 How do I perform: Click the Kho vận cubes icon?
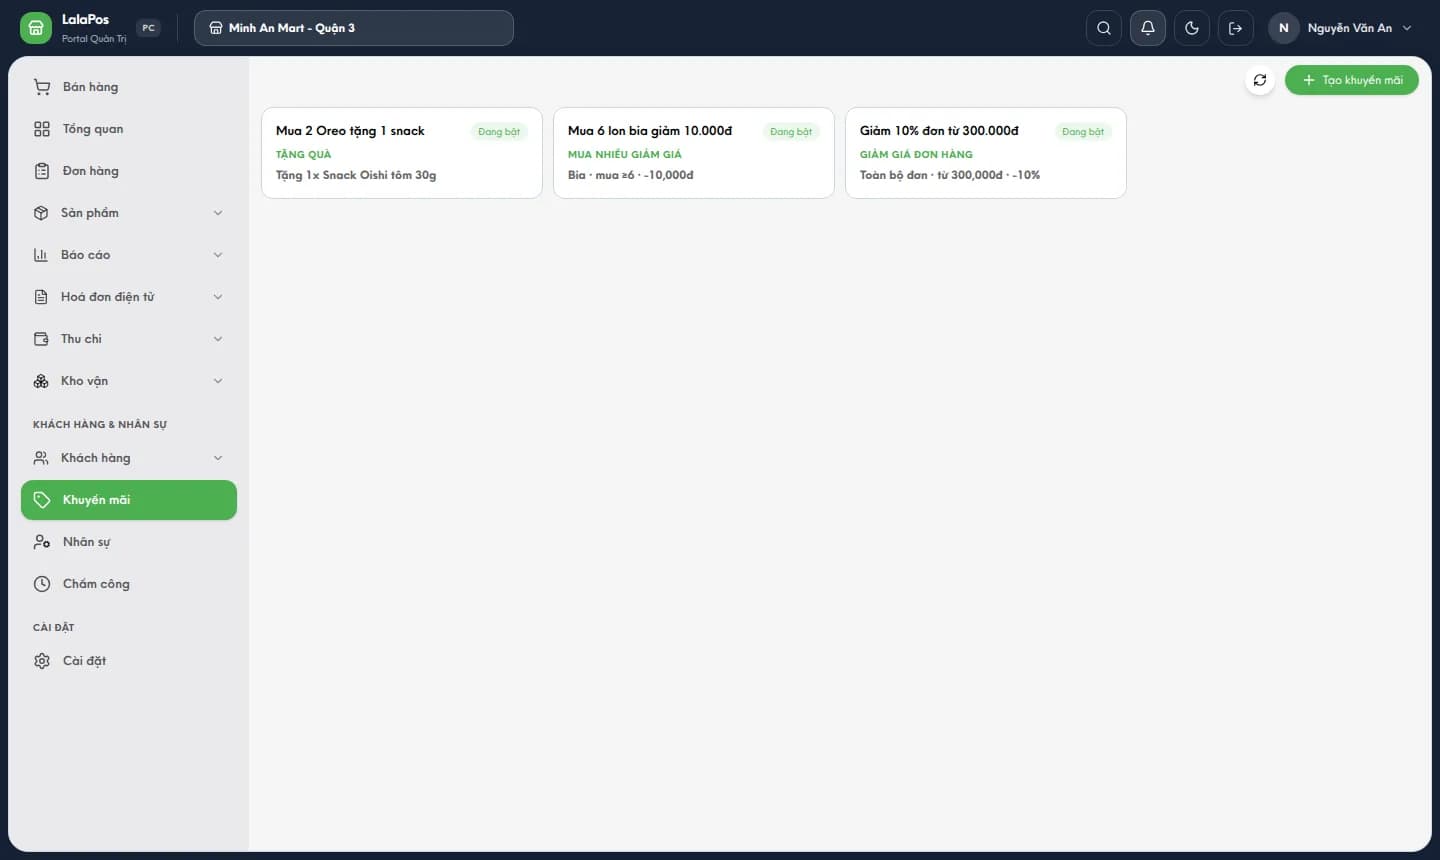coord(41,381)
